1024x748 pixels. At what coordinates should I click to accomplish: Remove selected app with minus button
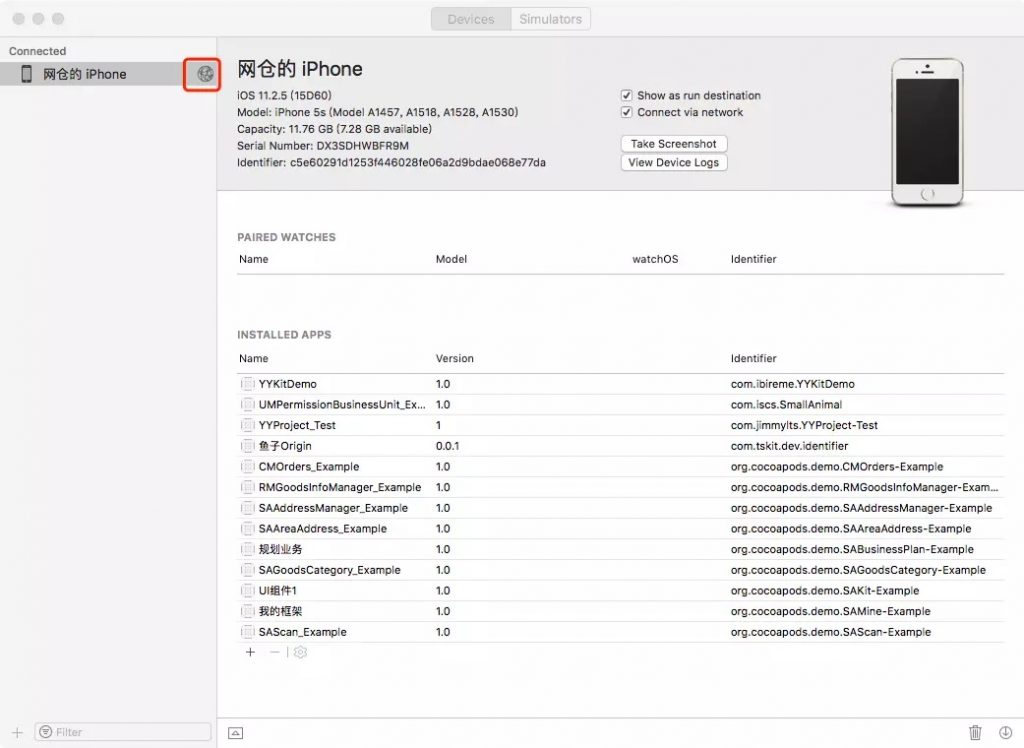tap(274, 652)
